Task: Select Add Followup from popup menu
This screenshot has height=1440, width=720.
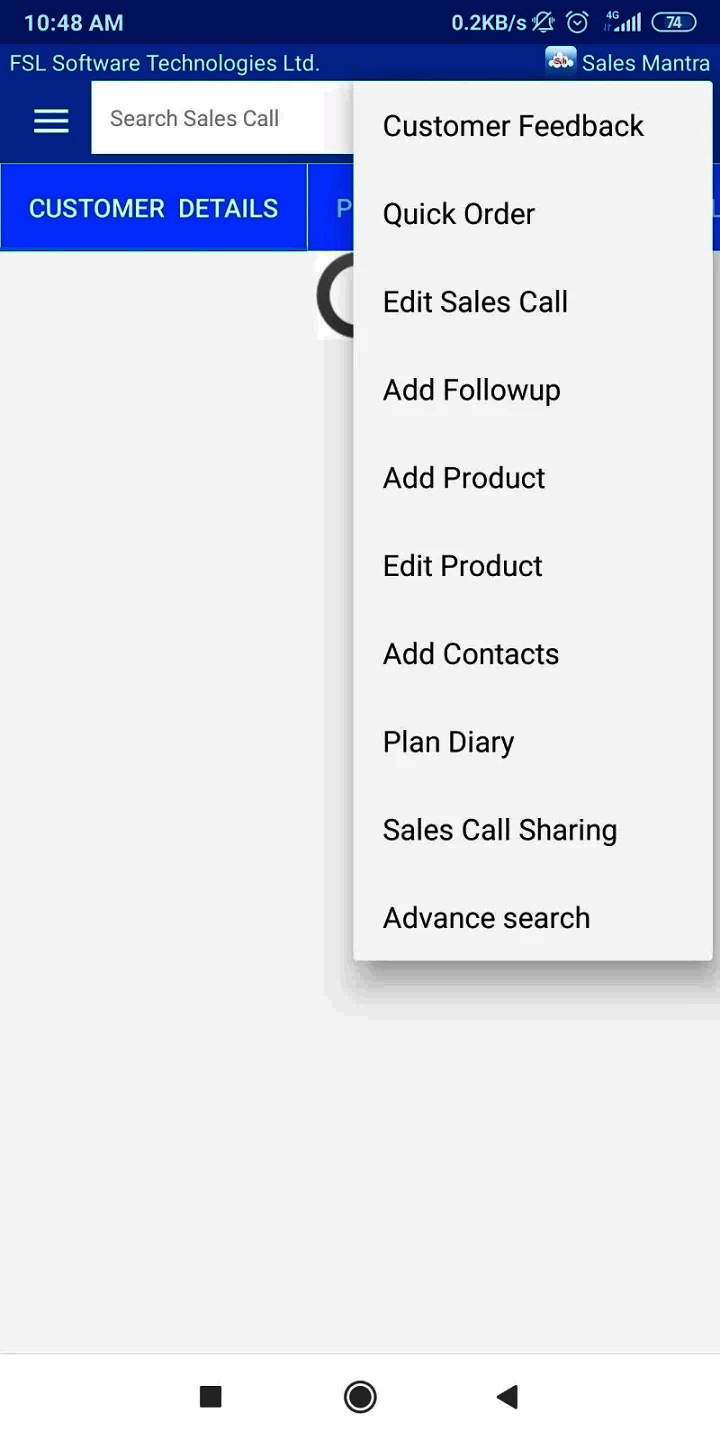Action: [471, 390]
